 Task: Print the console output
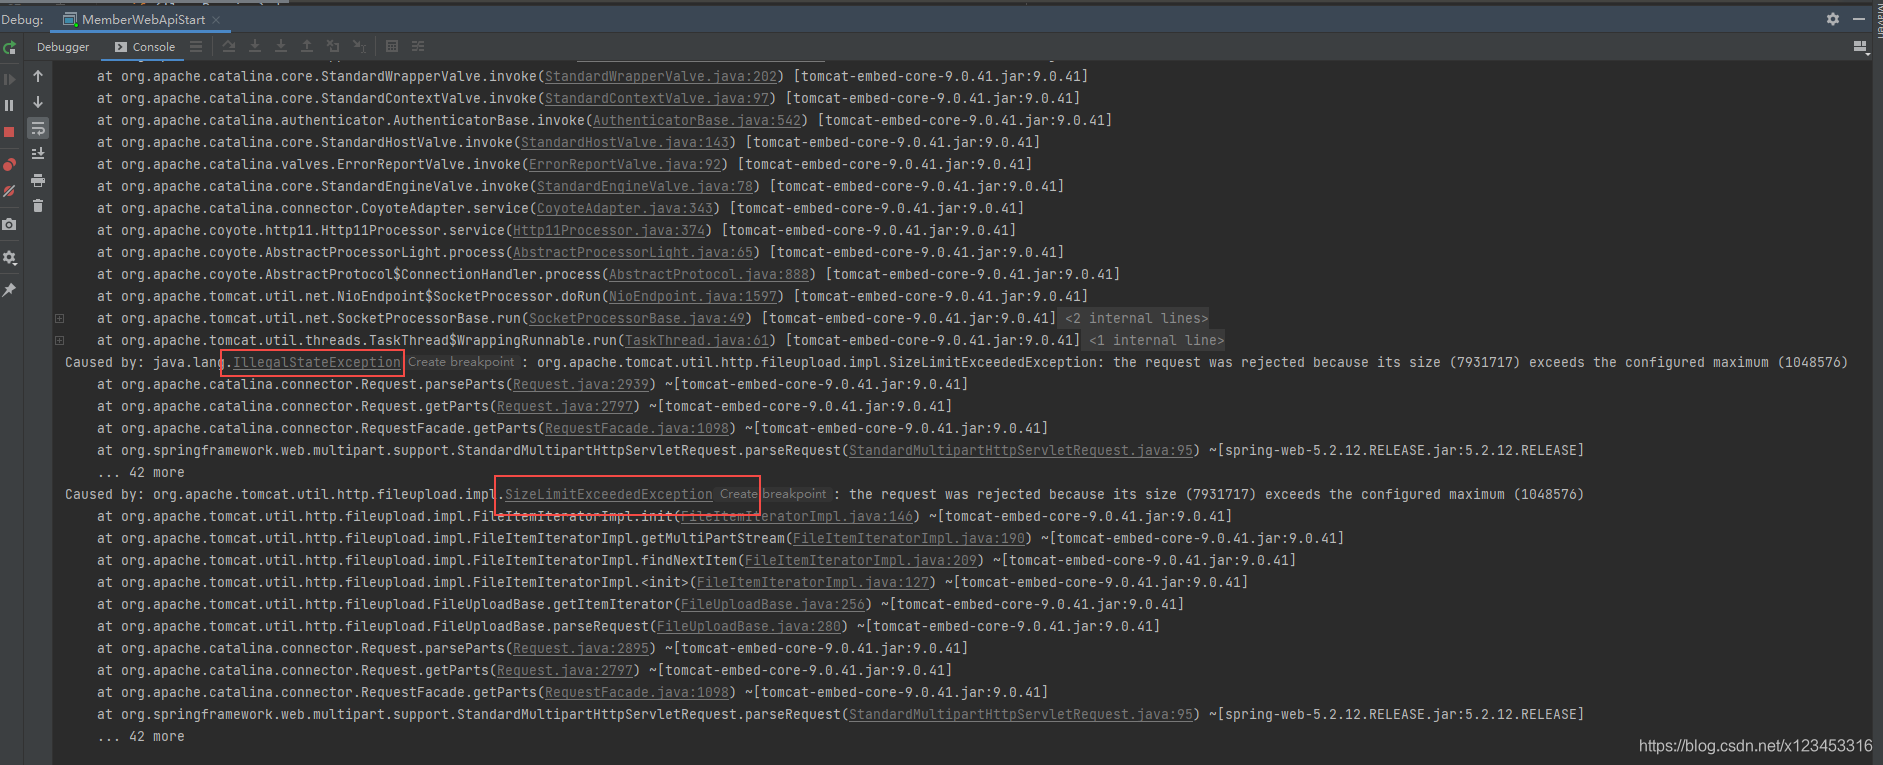point(38,180)
